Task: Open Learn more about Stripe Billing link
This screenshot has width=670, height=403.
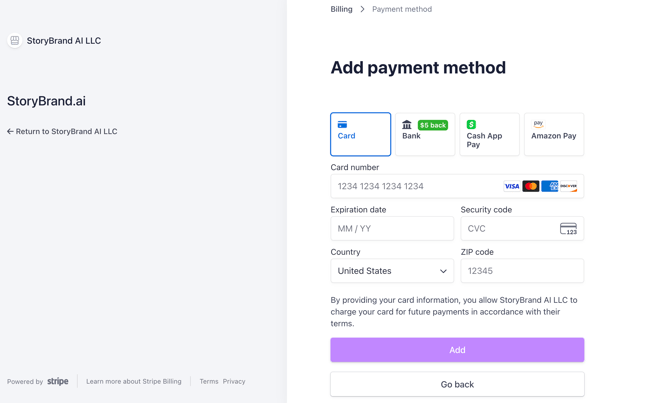Action: (x=134, y=381)
